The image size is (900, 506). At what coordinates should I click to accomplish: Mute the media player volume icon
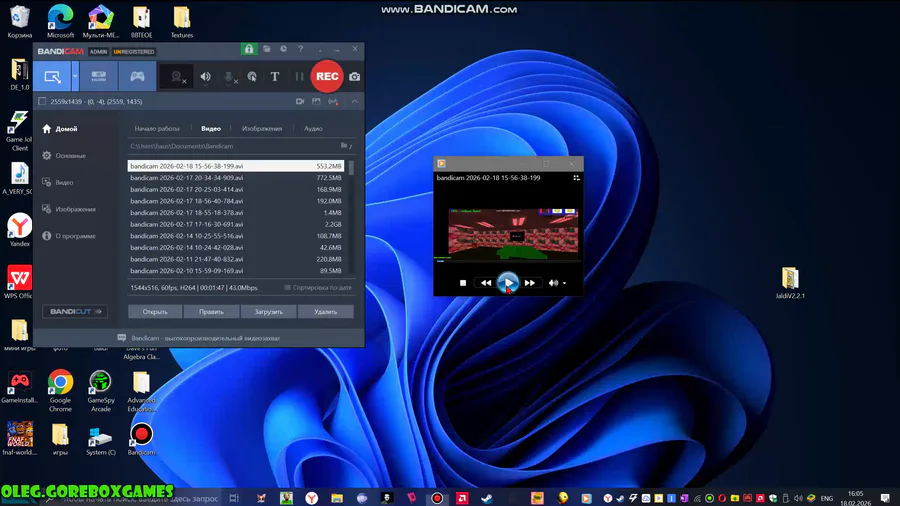point(553,283)
